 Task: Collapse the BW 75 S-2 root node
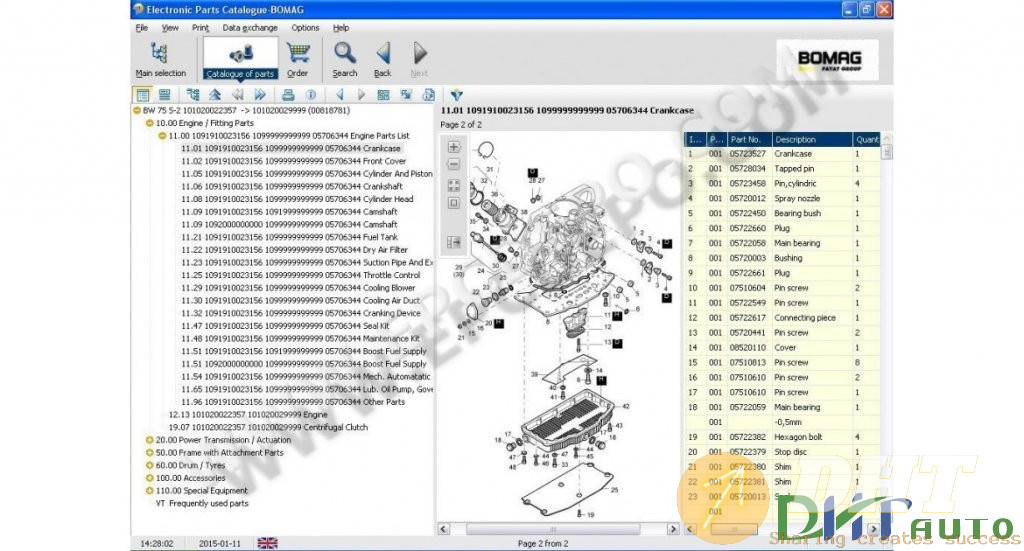pyautogui.click(x=137, y=110)
